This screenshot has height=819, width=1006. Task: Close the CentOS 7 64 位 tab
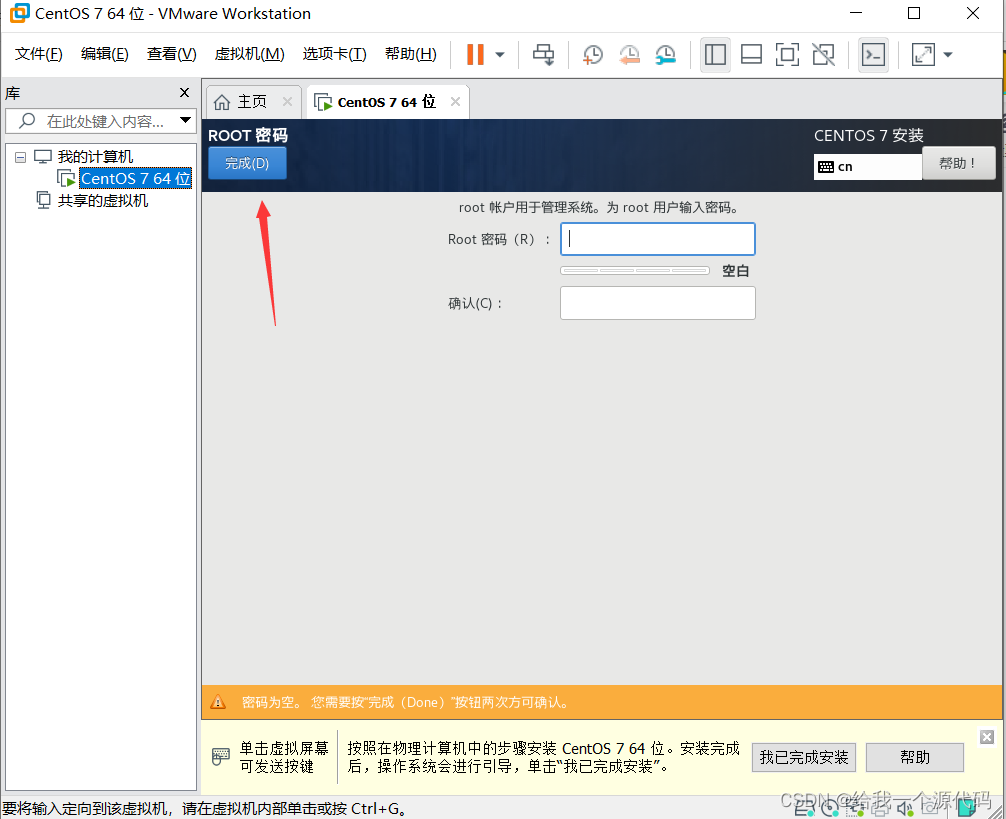455,101
